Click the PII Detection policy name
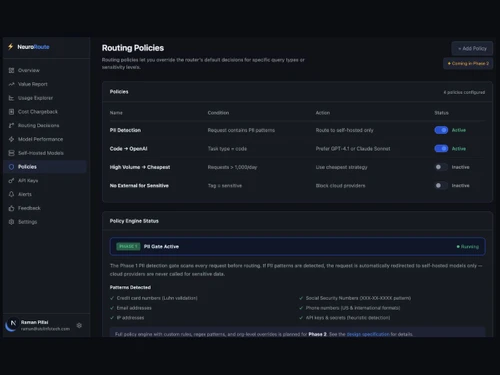This screenshot has height=375, width=500. pyautogui.click(x=125, y=130)
